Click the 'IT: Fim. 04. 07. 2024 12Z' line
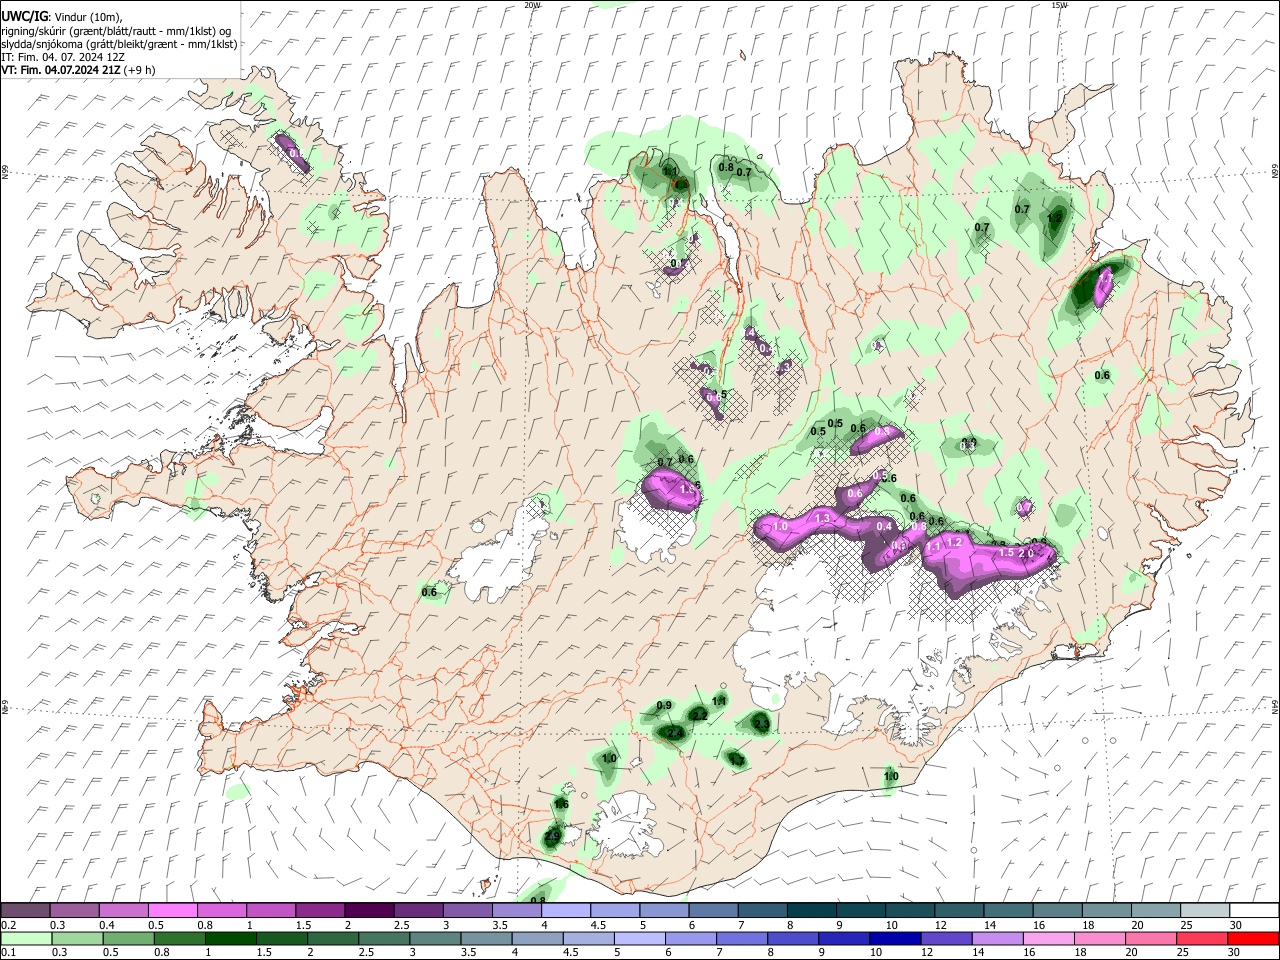 point(64,57)
